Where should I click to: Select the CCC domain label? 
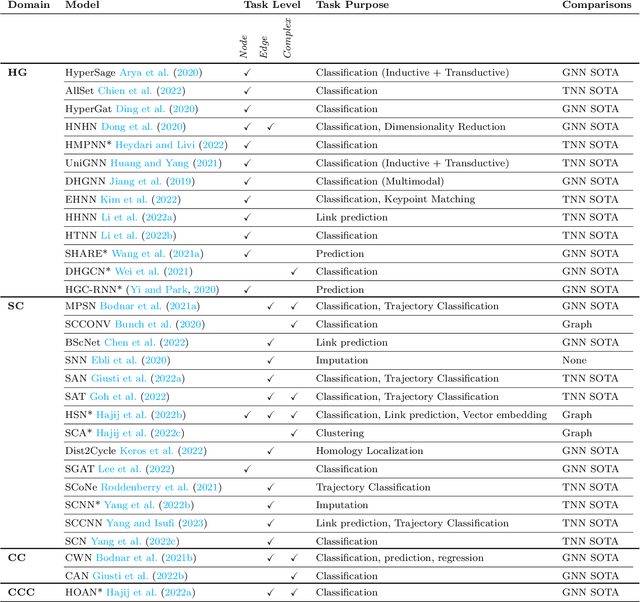(22, 593)
